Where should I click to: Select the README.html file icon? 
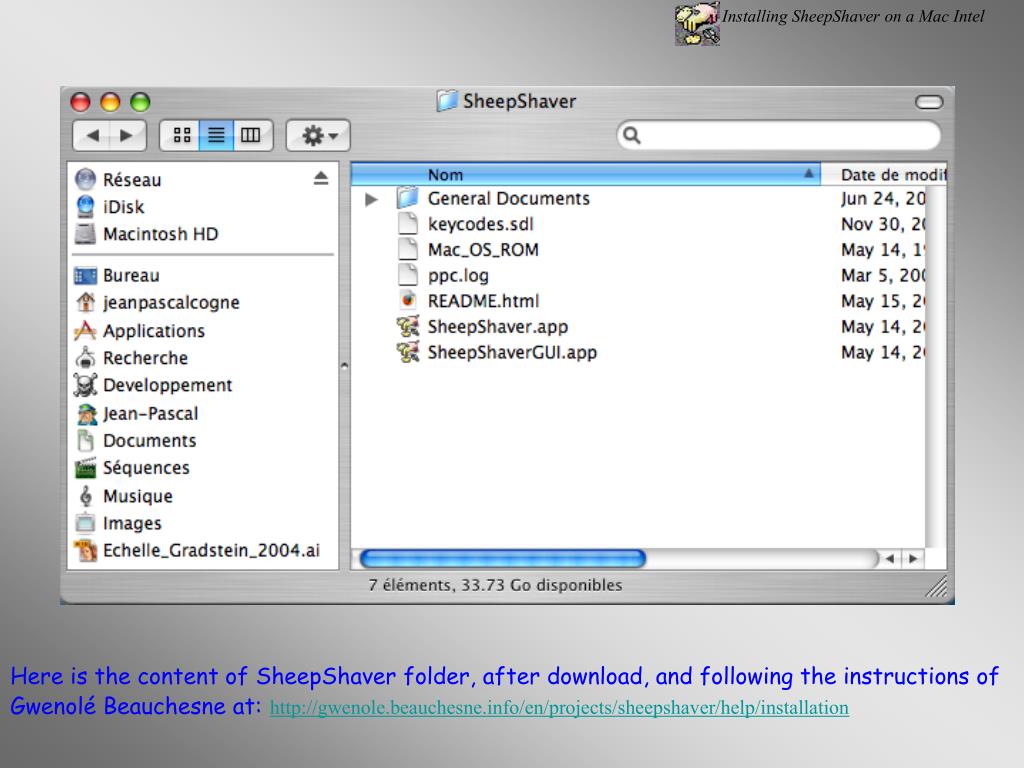pos(408,300)
